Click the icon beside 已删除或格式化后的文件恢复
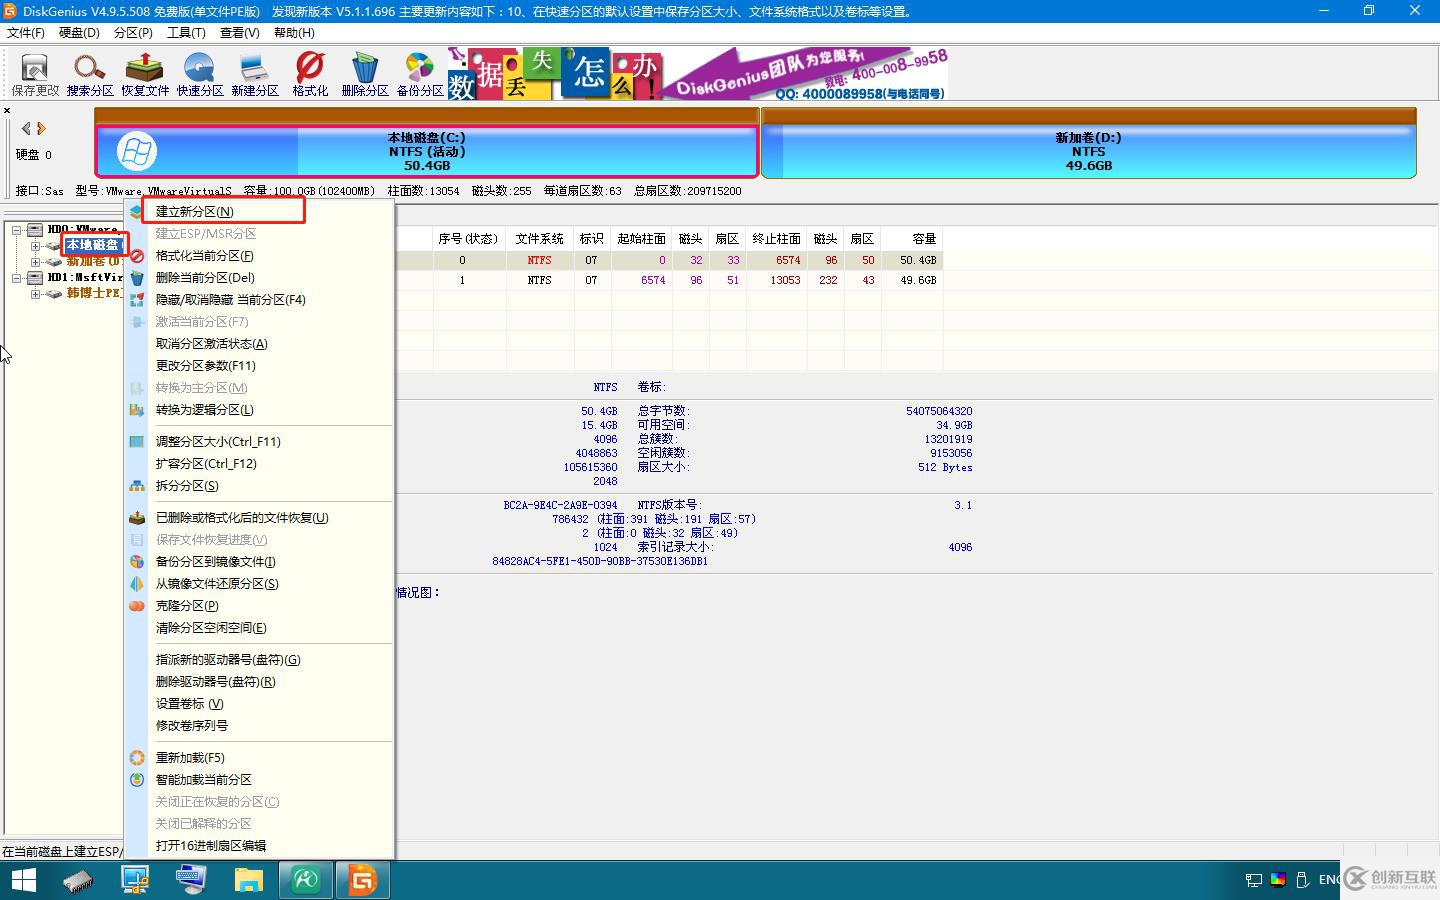This screenshot has height=900, width=1440. tap(137, 518)
